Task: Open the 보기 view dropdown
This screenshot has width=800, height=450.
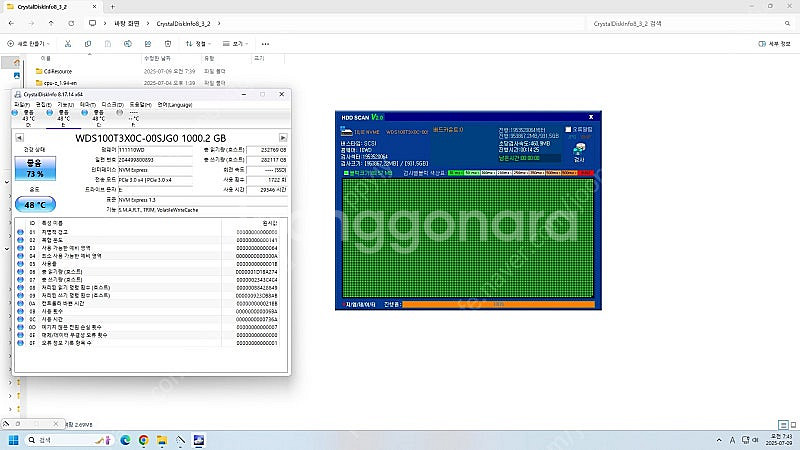Action: pos(235,44)
